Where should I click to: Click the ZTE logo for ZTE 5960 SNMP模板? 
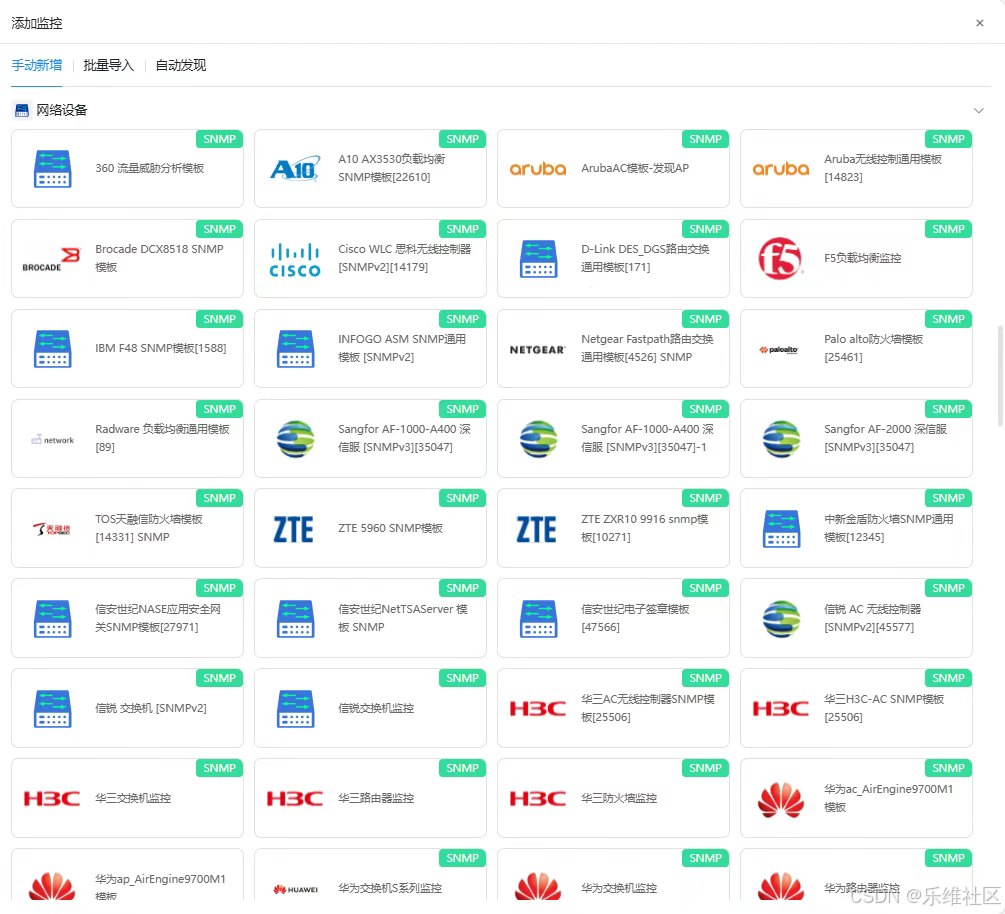point(294,529)
